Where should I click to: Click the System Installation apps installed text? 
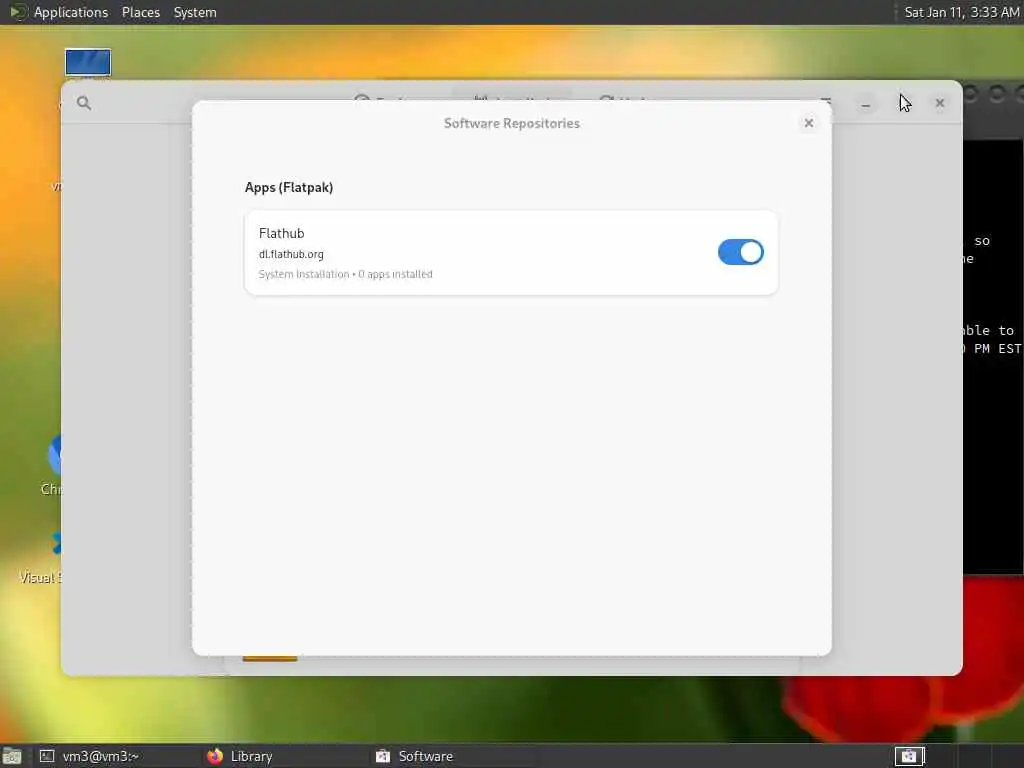pyautogui.click(x=345, y=274)
